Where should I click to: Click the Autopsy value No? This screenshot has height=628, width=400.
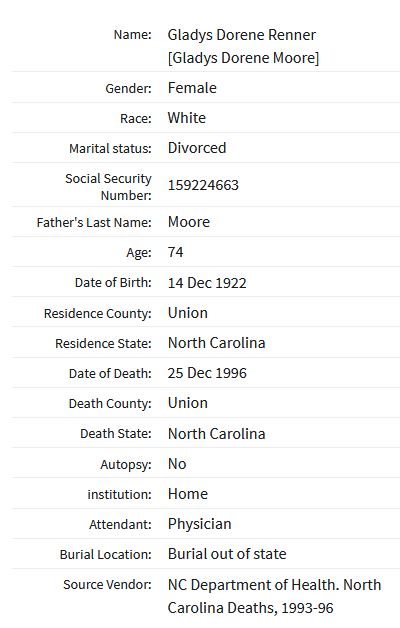[x=177, y=464]
